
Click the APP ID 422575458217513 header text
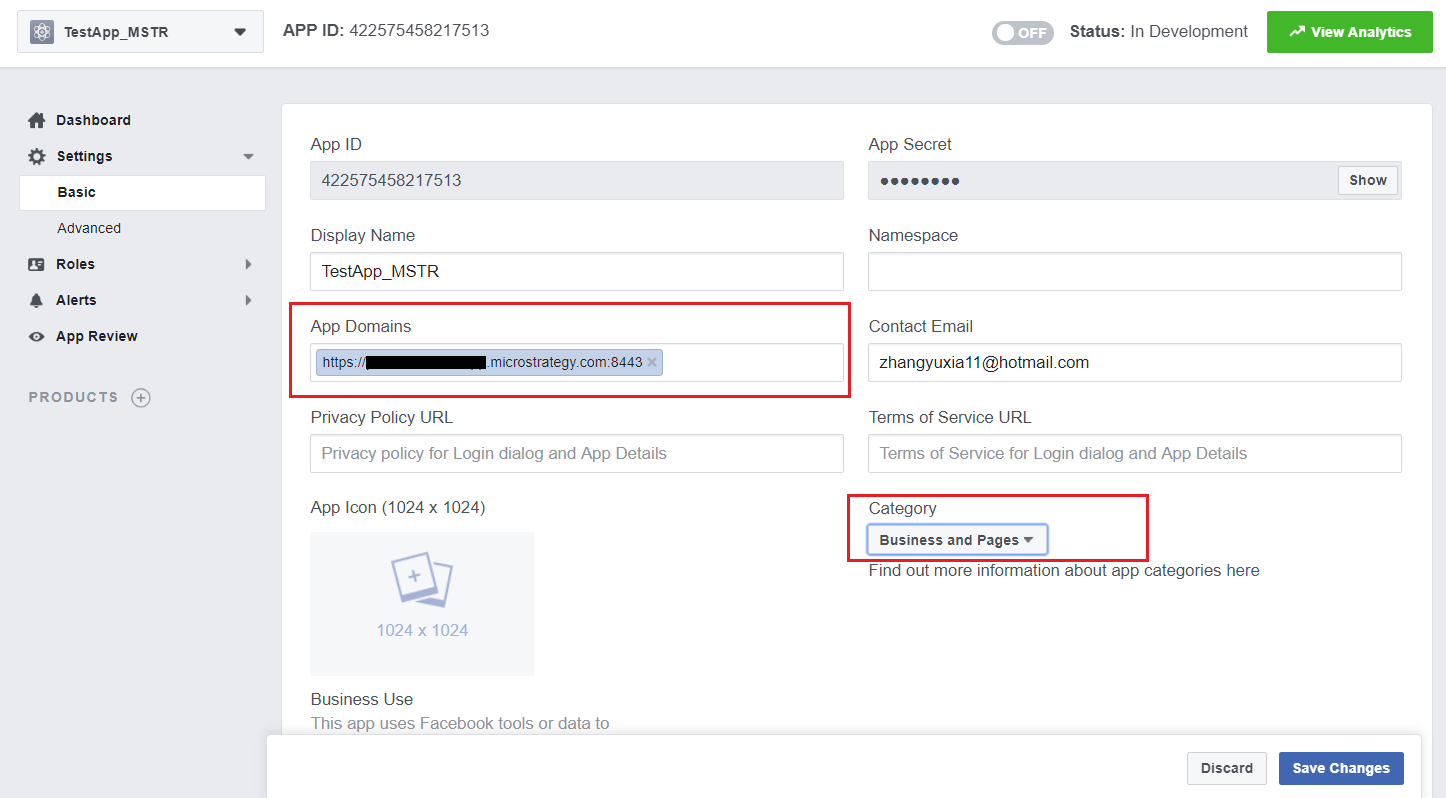point(386,30)
